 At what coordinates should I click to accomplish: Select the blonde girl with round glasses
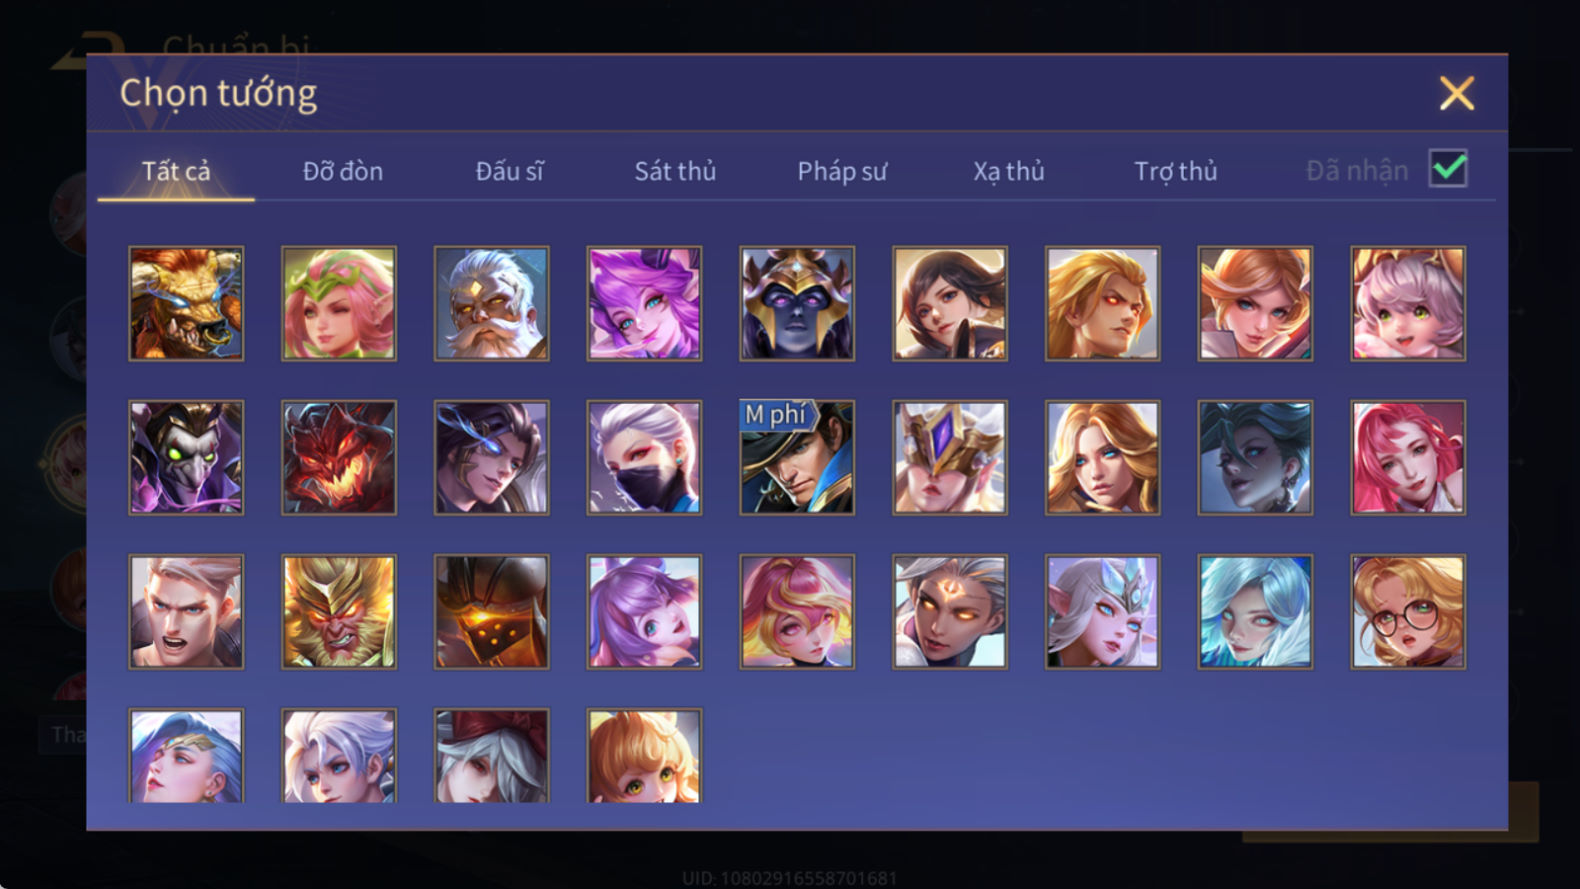pos(1408,611)
